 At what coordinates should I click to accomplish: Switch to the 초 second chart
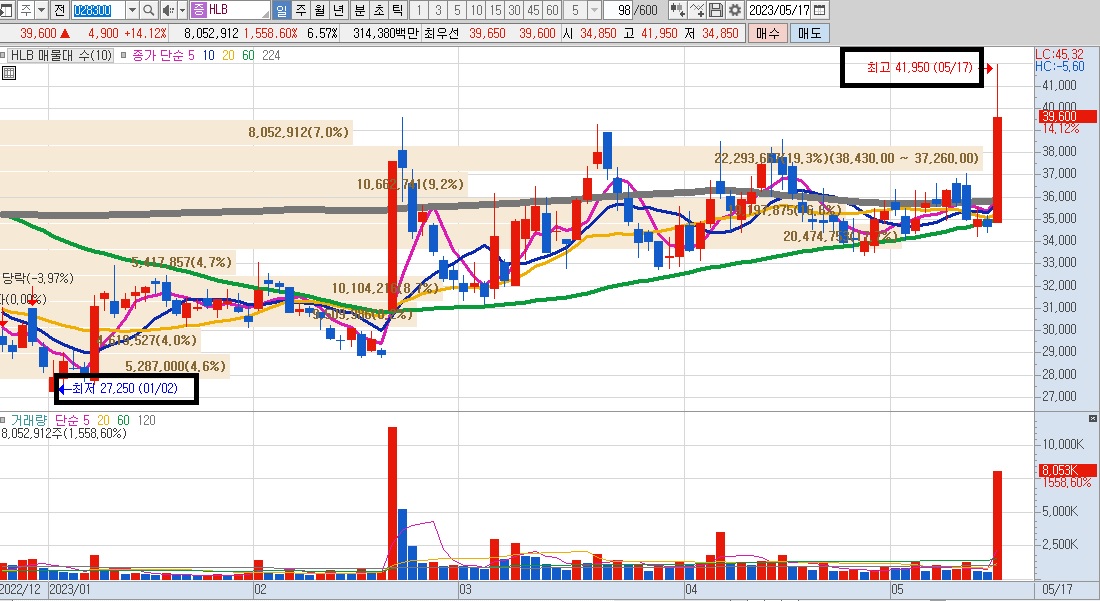pos(378,10)
